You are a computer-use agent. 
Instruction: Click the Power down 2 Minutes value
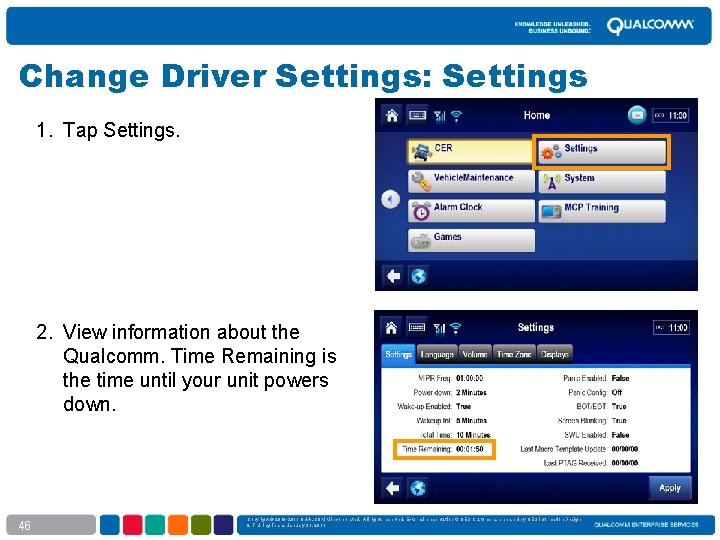pyautogui.click(x=471, y=393)
